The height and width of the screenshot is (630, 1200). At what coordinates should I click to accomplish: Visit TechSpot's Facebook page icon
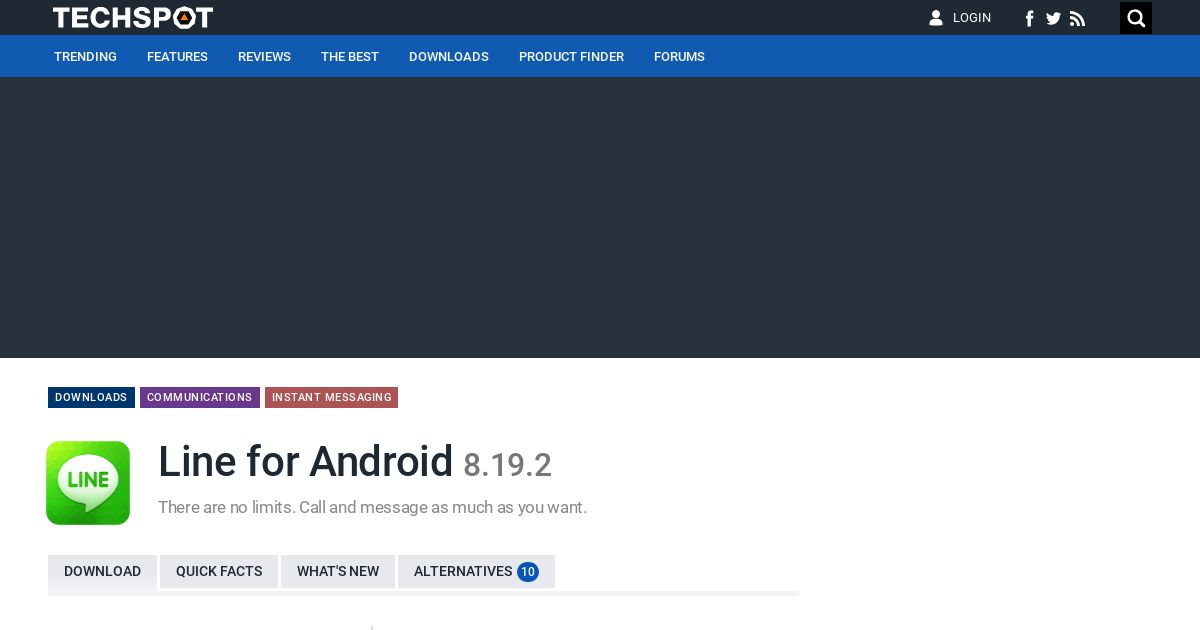click(1029, 18)
